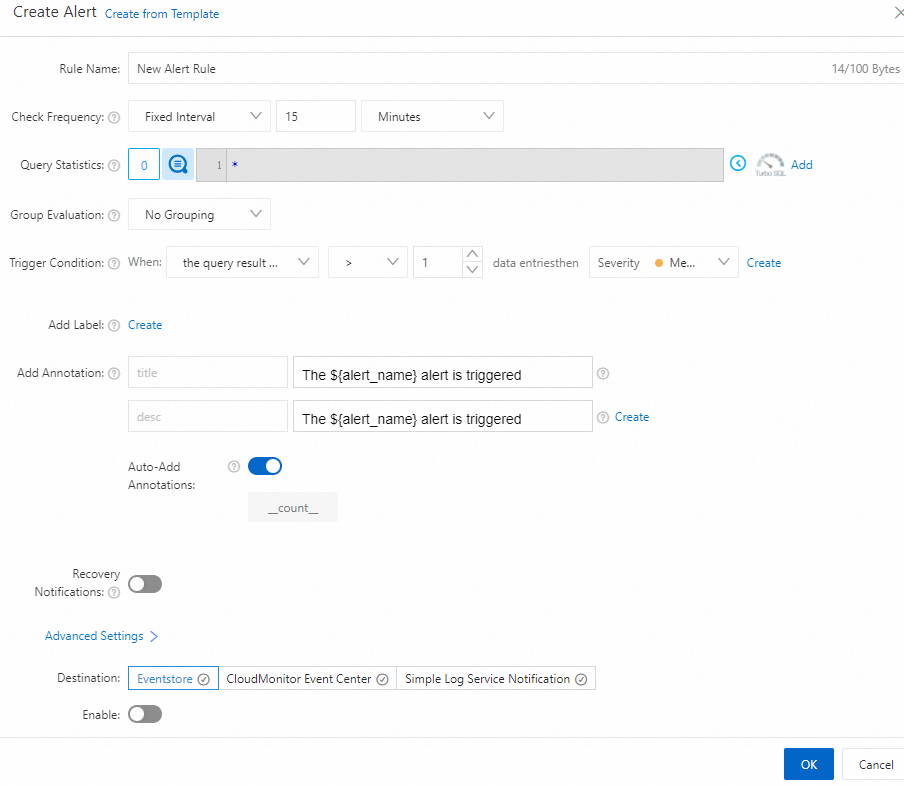Turn on the Enable alert switch
The height and width of the screenshot is (786, 904).
click(x=145, y=714)
